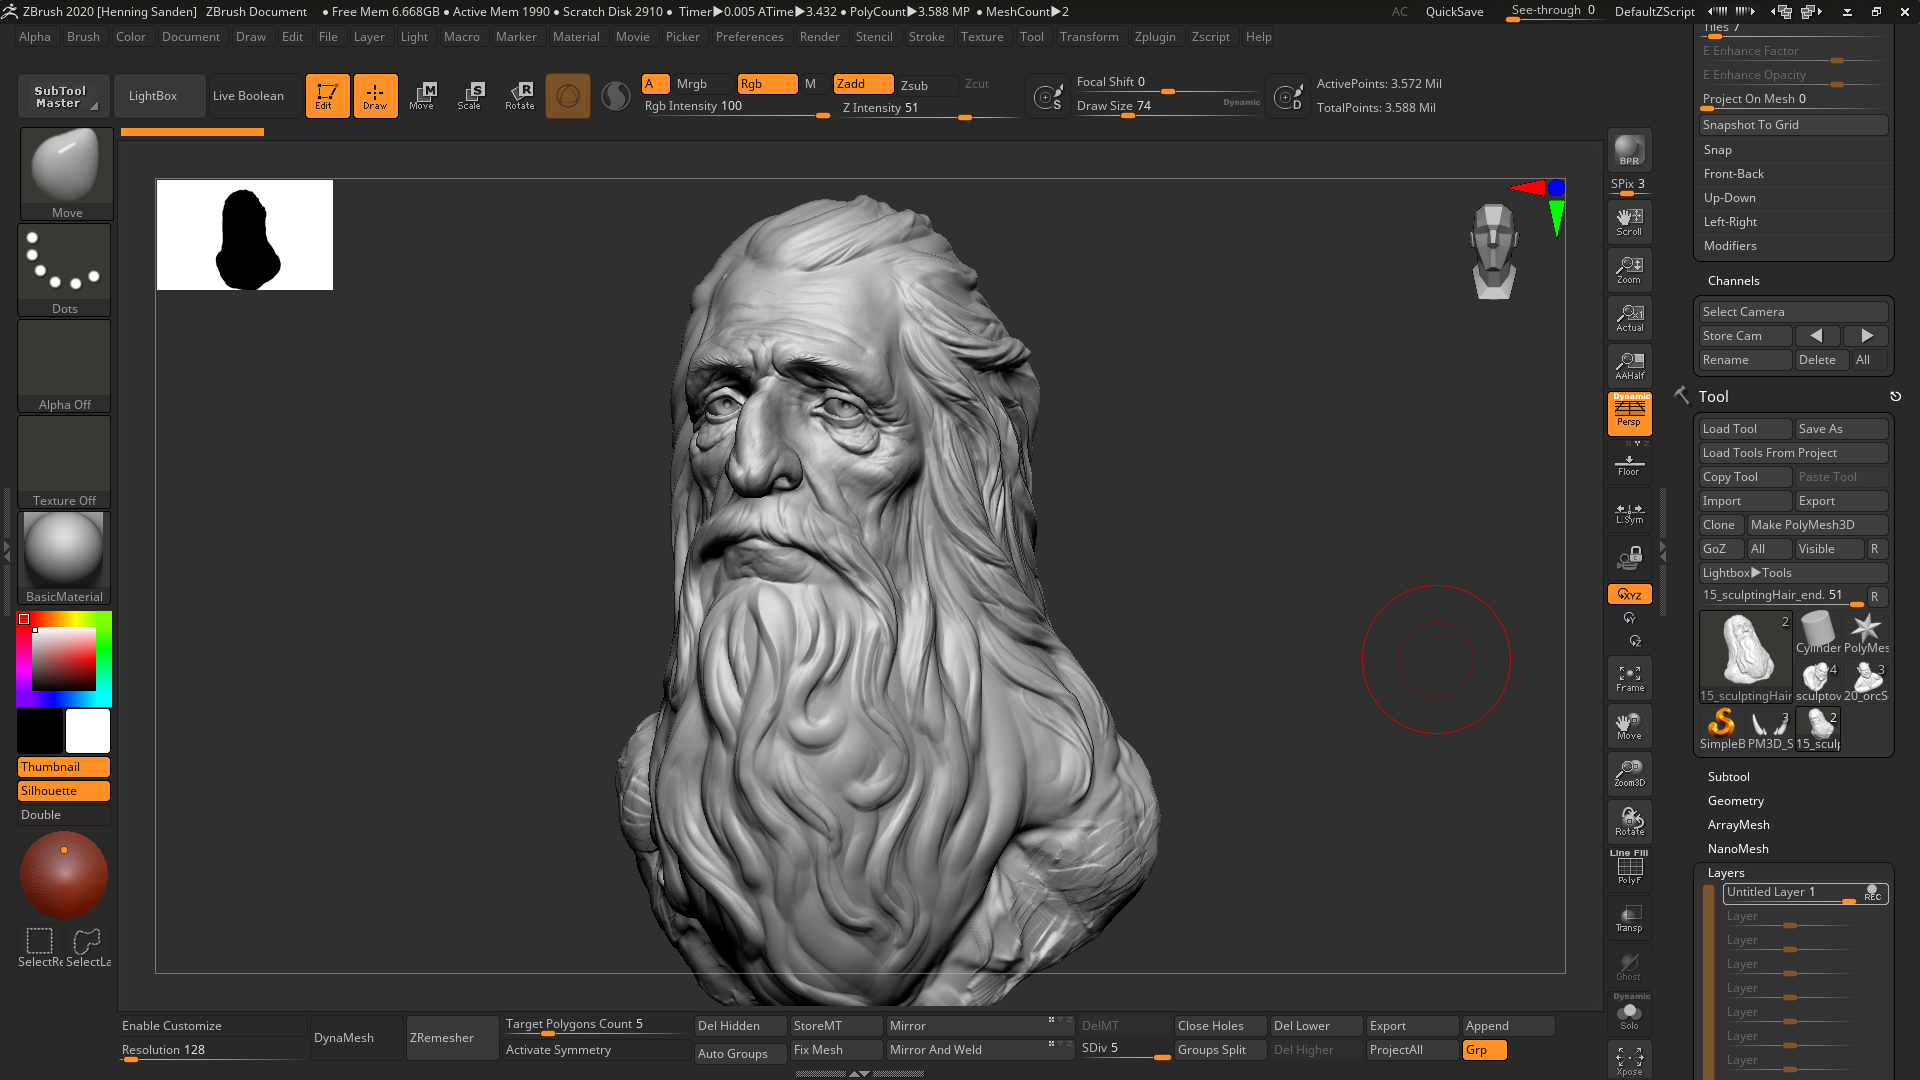1920x1080 pixels.
Task: Open the Stencil menu
Action: tap(874, 37)
